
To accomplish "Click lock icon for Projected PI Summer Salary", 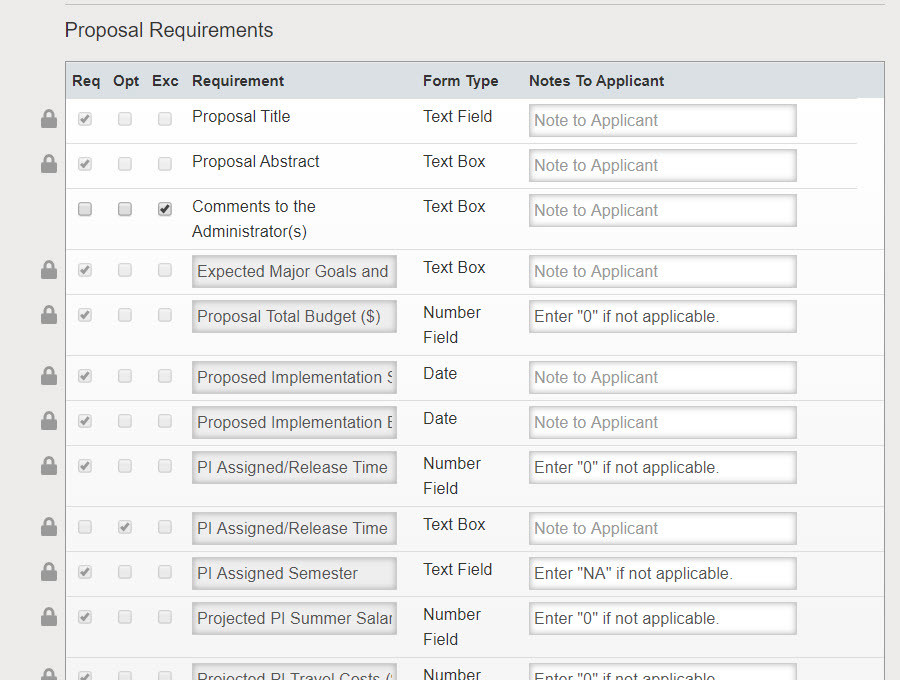I will [x=49, y=616].
